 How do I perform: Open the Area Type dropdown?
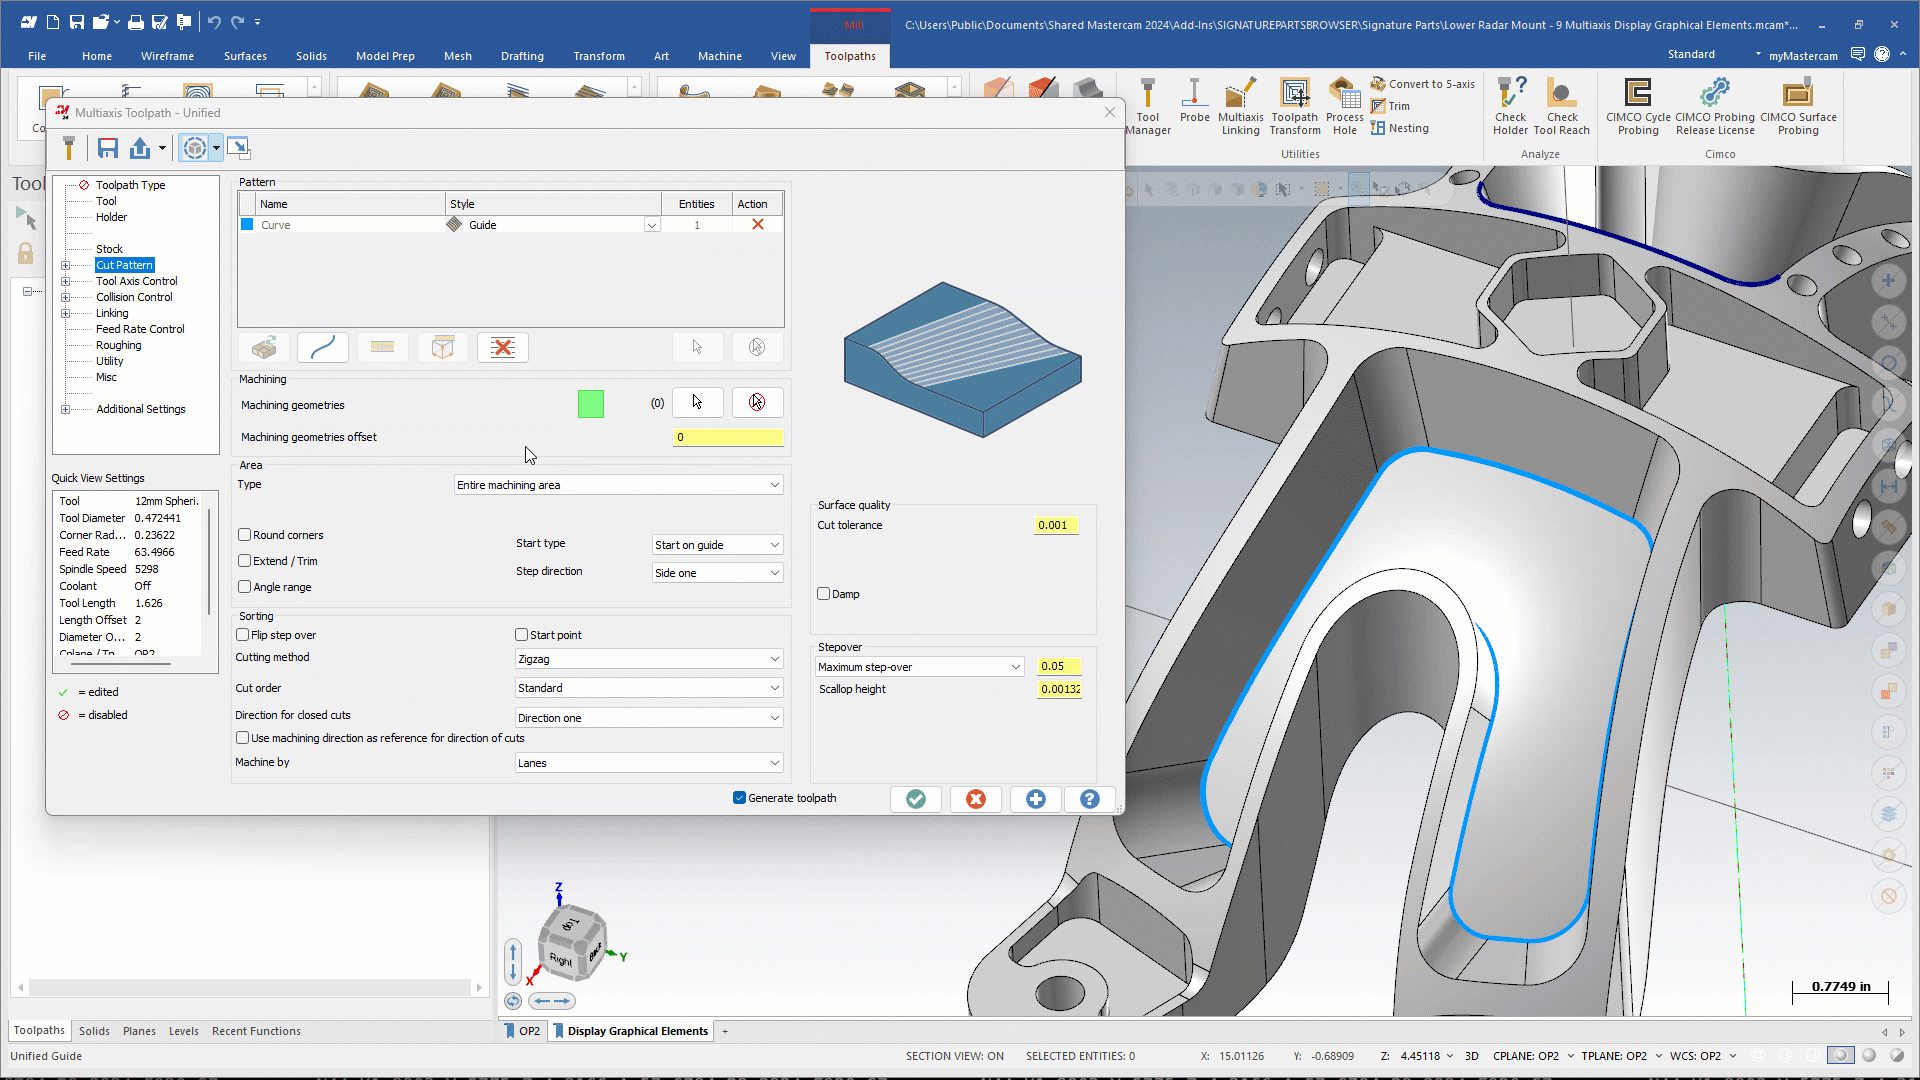618,485
